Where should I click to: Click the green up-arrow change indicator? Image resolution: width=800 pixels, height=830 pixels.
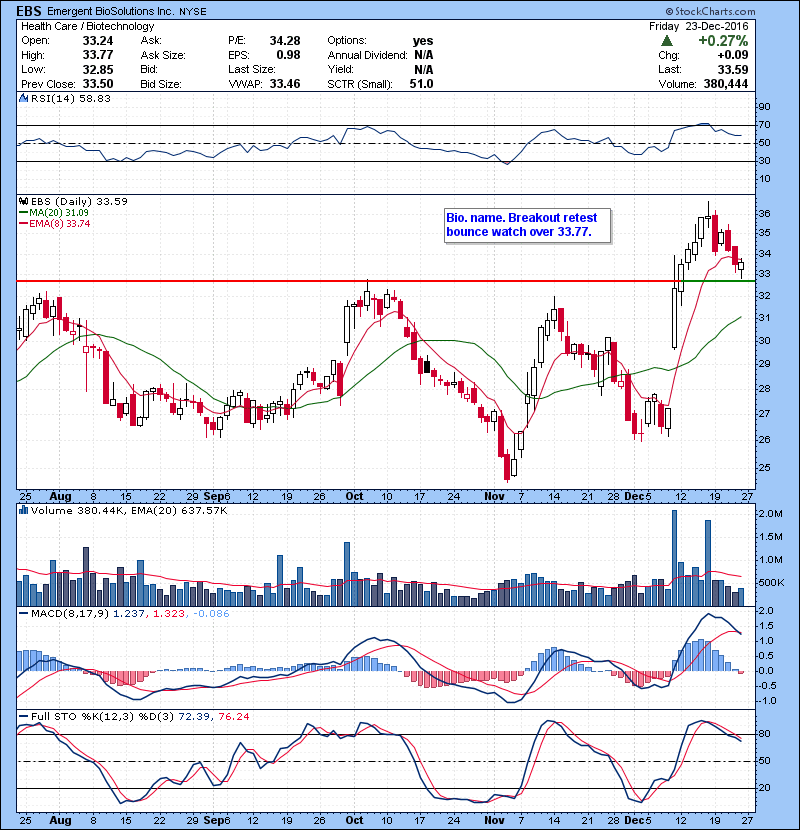[x=667, y=40]
